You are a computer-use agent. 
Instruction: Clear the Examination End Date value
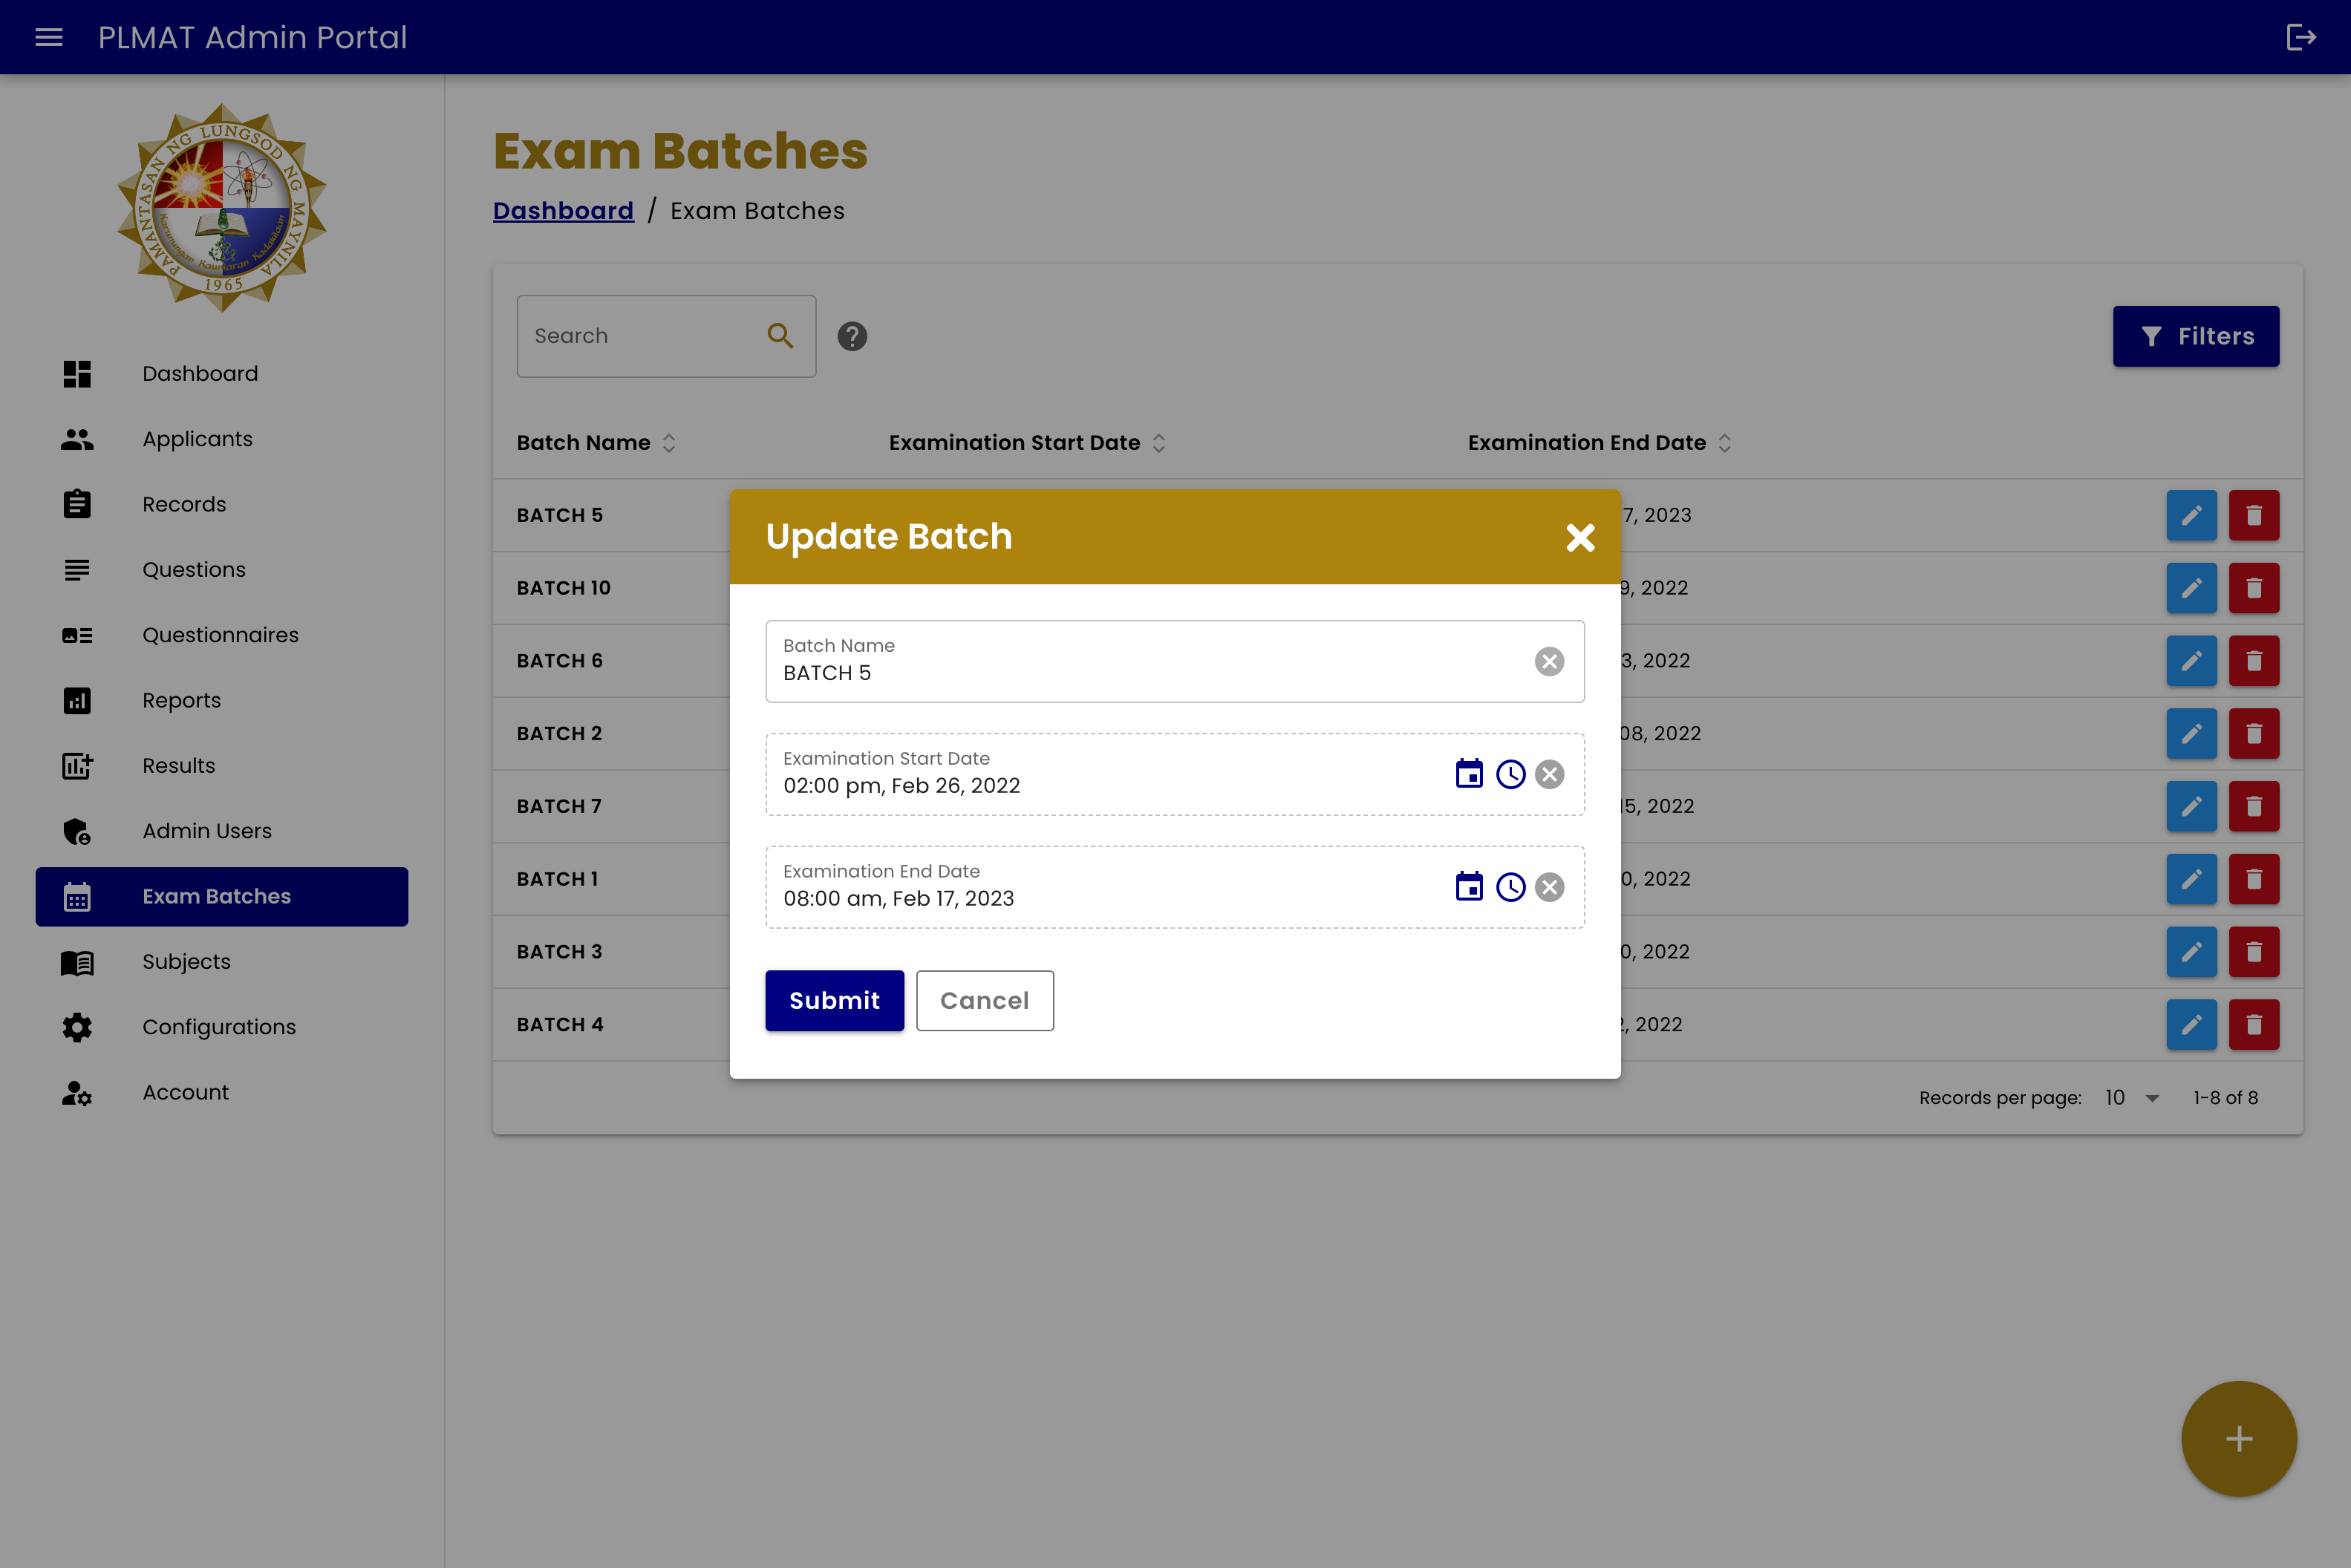pos(1549,887)
